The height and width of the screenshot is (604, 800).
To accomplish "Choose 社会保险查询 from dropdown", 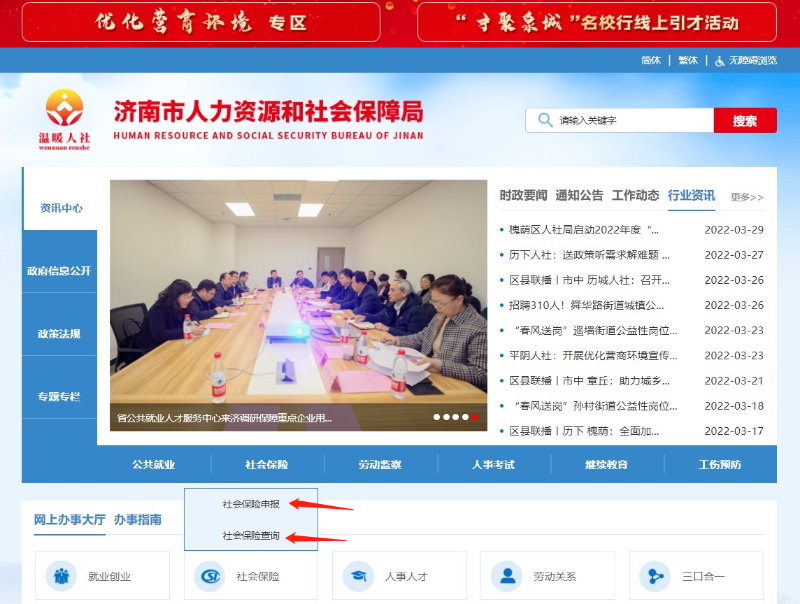I will pos(251,536).
